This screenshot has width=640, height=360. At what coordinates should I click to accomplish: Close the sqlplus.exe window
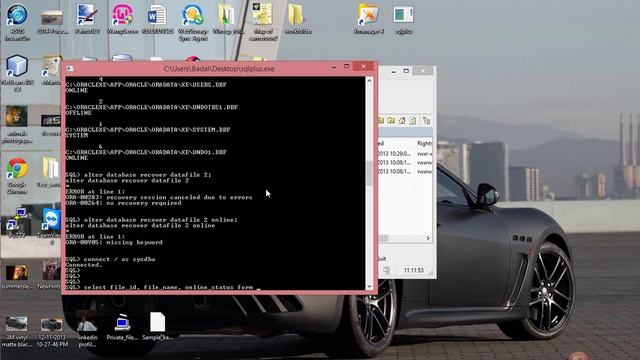(363, 67)
